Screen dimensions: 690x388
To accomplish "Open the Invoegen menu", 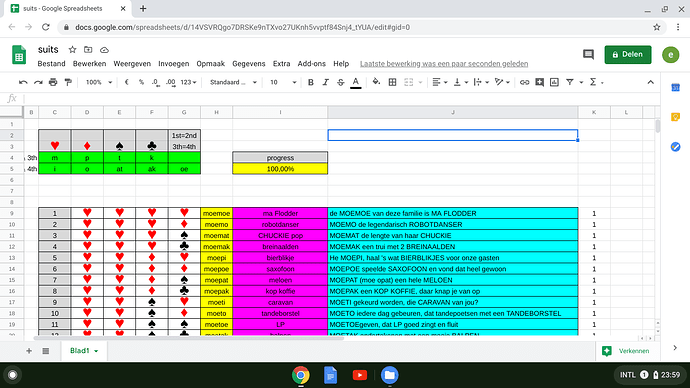I will [x=173, y=64].
